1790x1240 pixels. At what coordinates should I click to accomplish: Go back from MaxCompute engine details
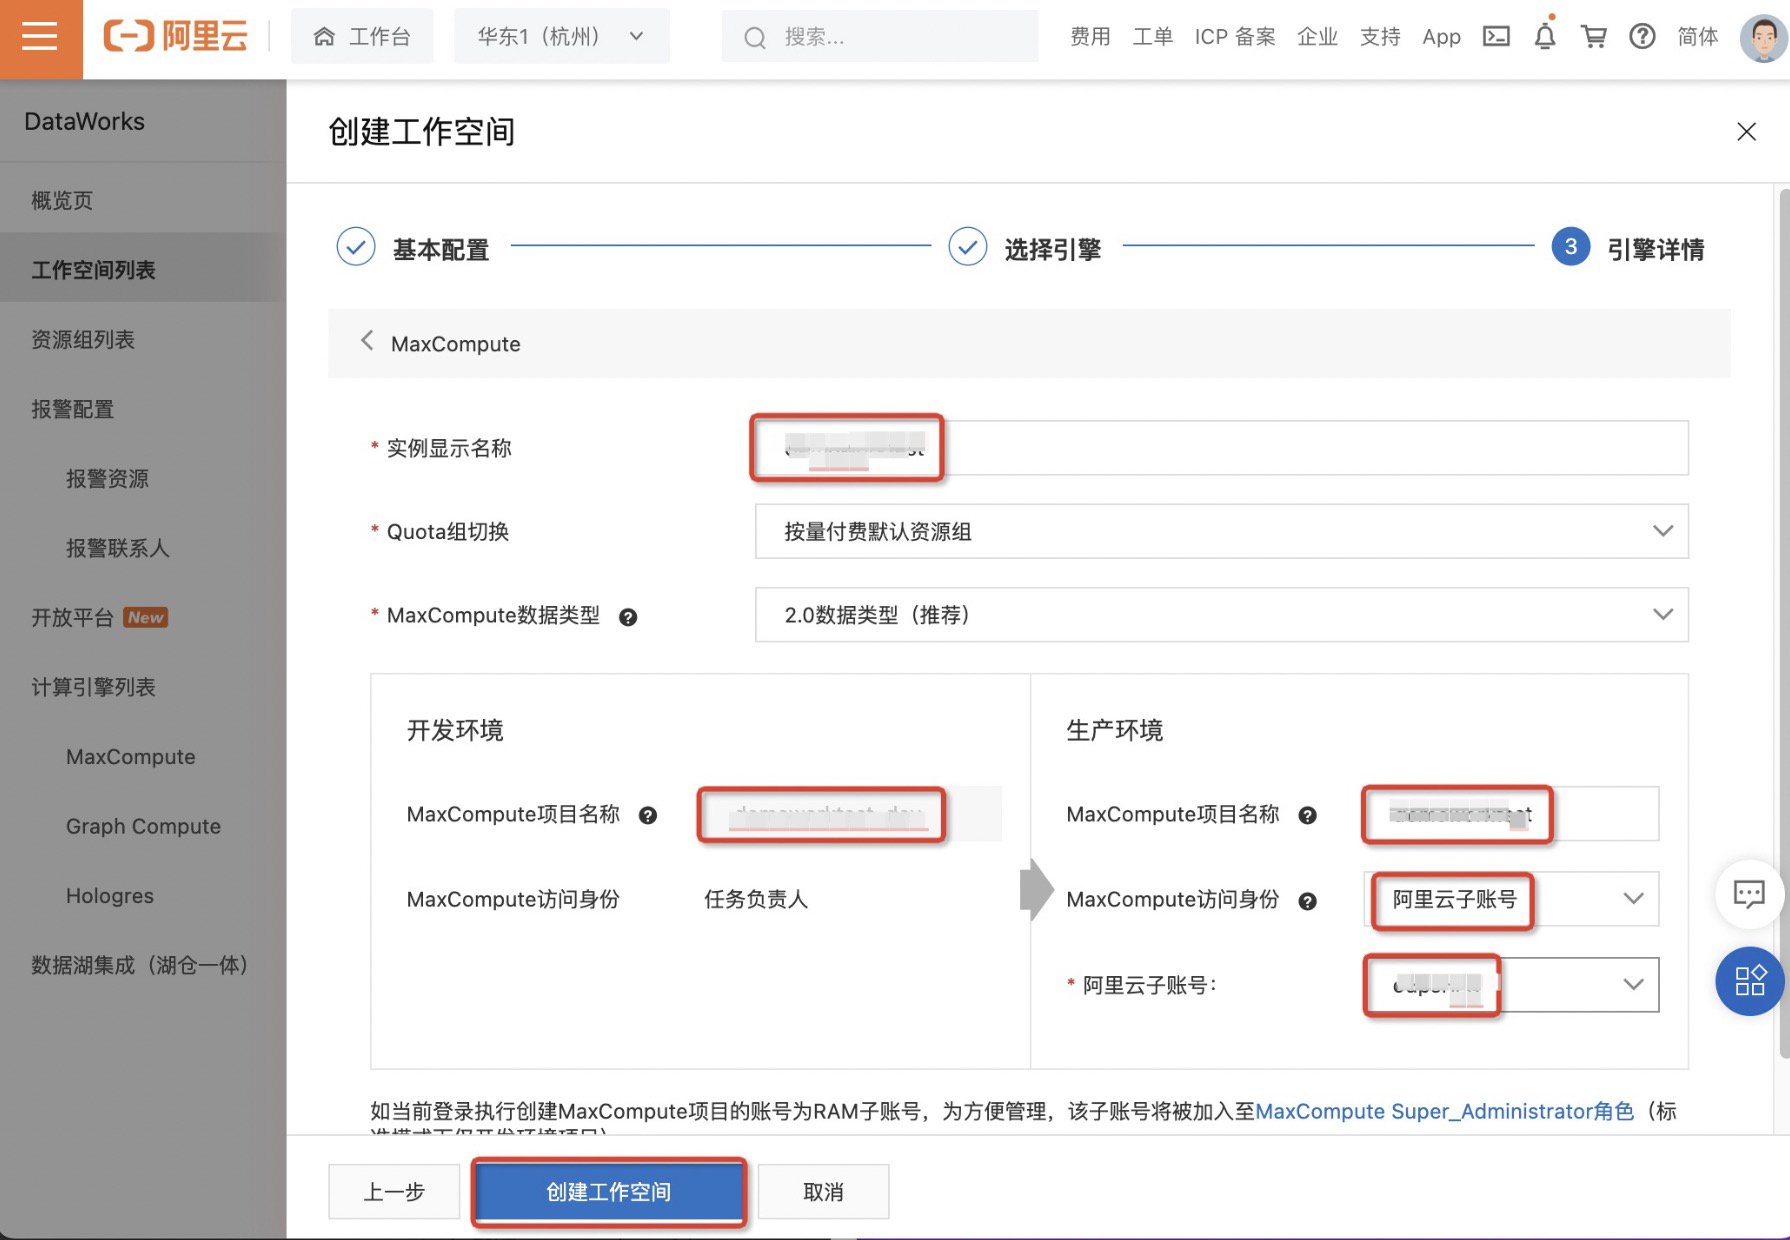coord(367,342)
